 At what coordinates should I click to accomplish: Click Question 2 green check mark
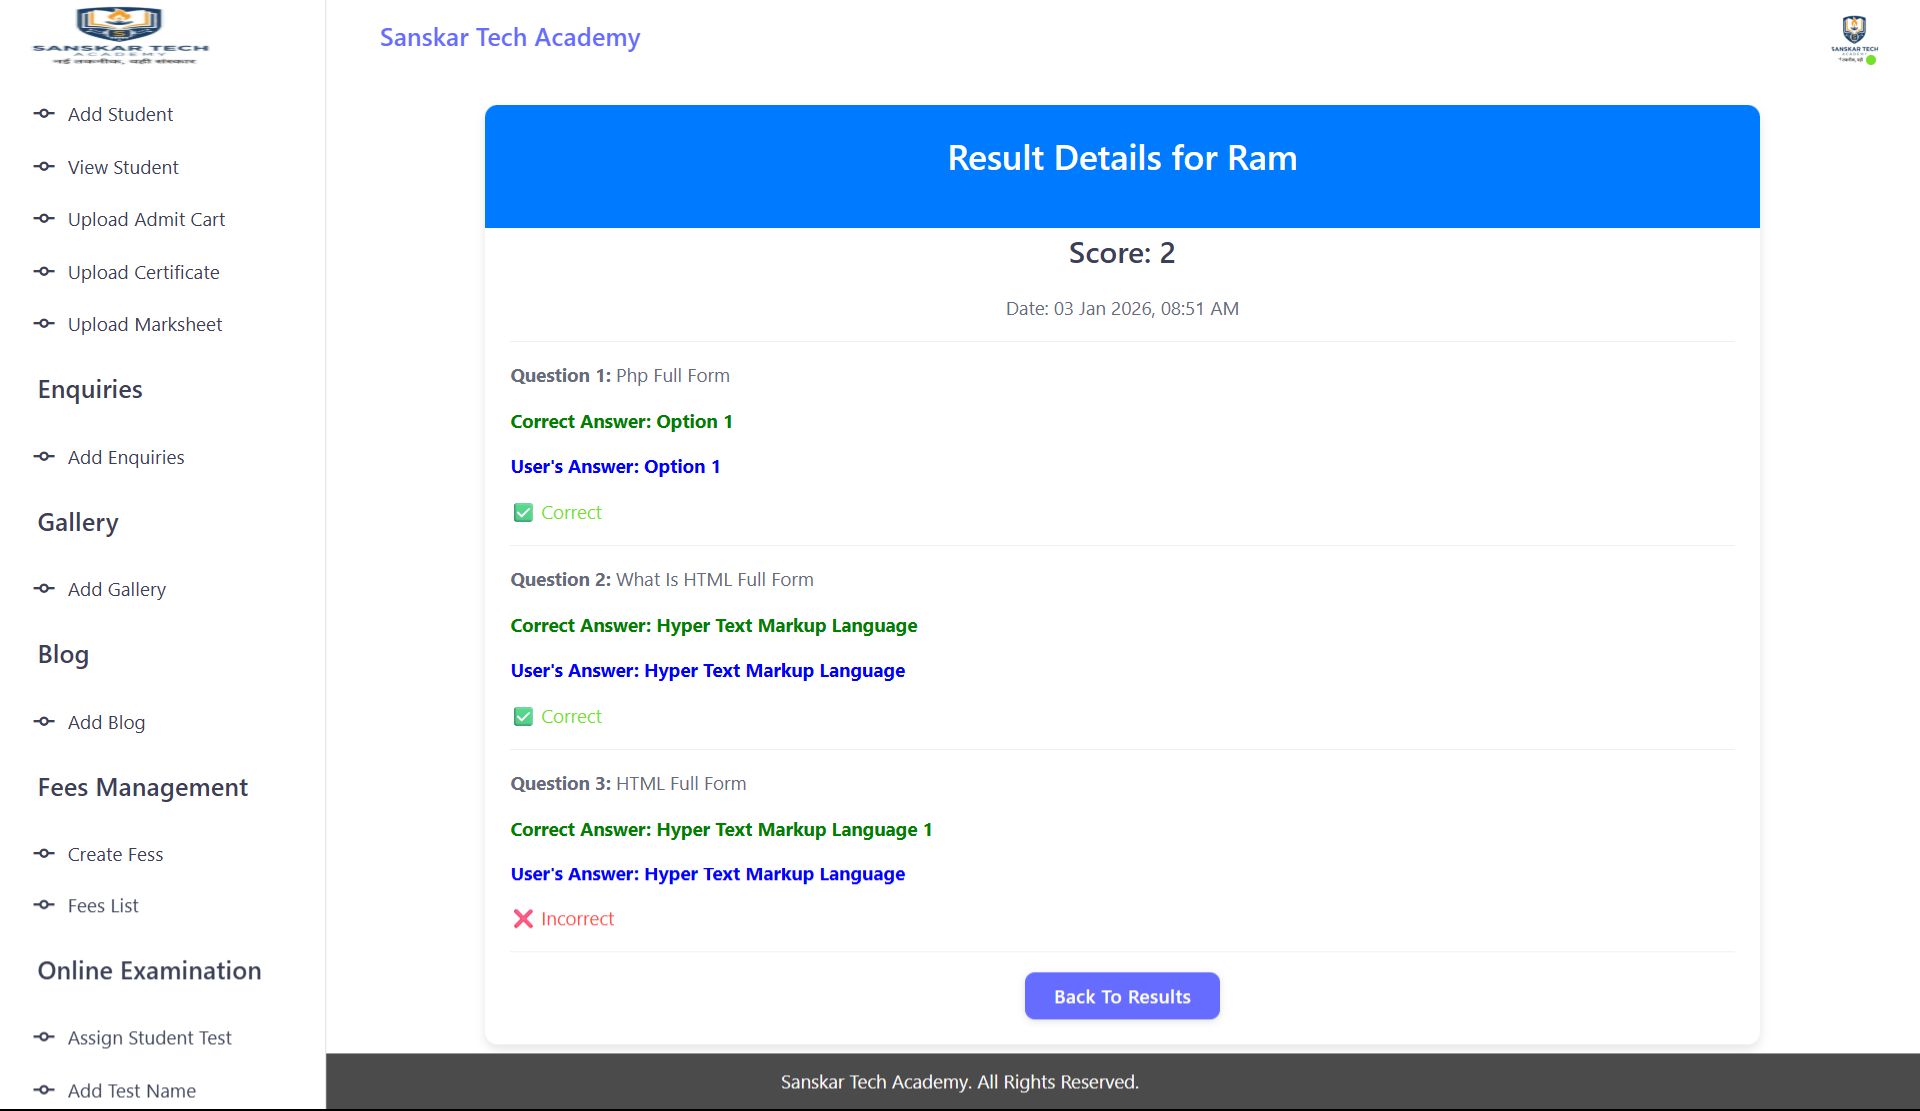click(x=523, y=717)
